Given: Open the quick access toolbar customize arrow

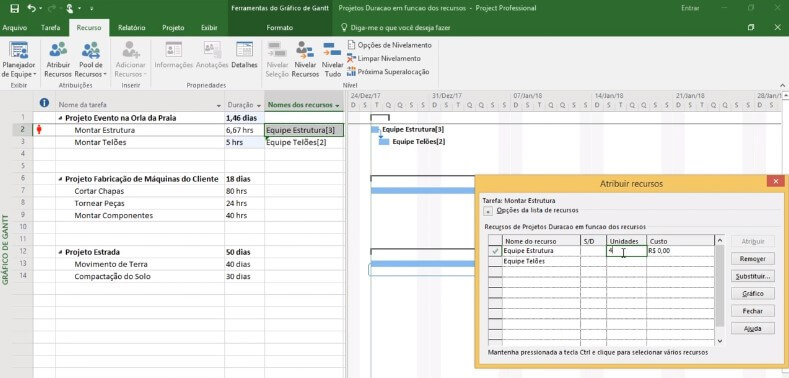Looking at the screenshot, I should click(x=92, y=9).
